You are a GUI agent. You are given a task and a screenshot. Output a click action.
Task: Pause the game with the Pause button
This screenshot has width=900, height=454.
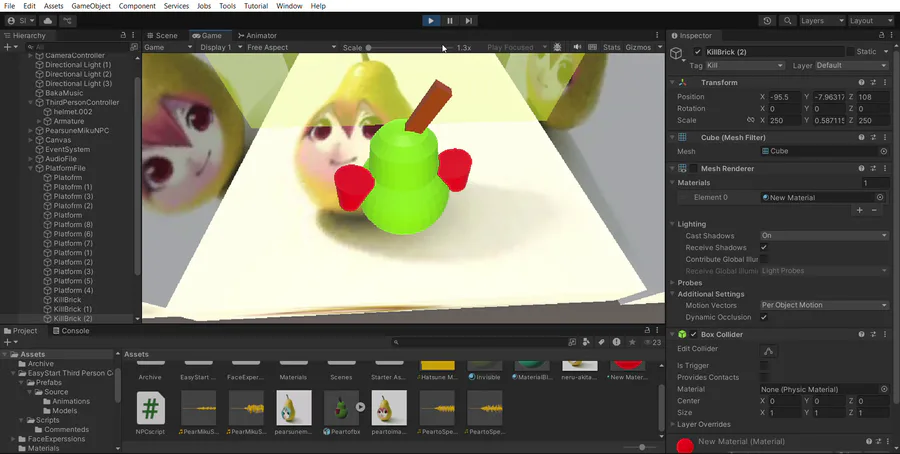450,20
